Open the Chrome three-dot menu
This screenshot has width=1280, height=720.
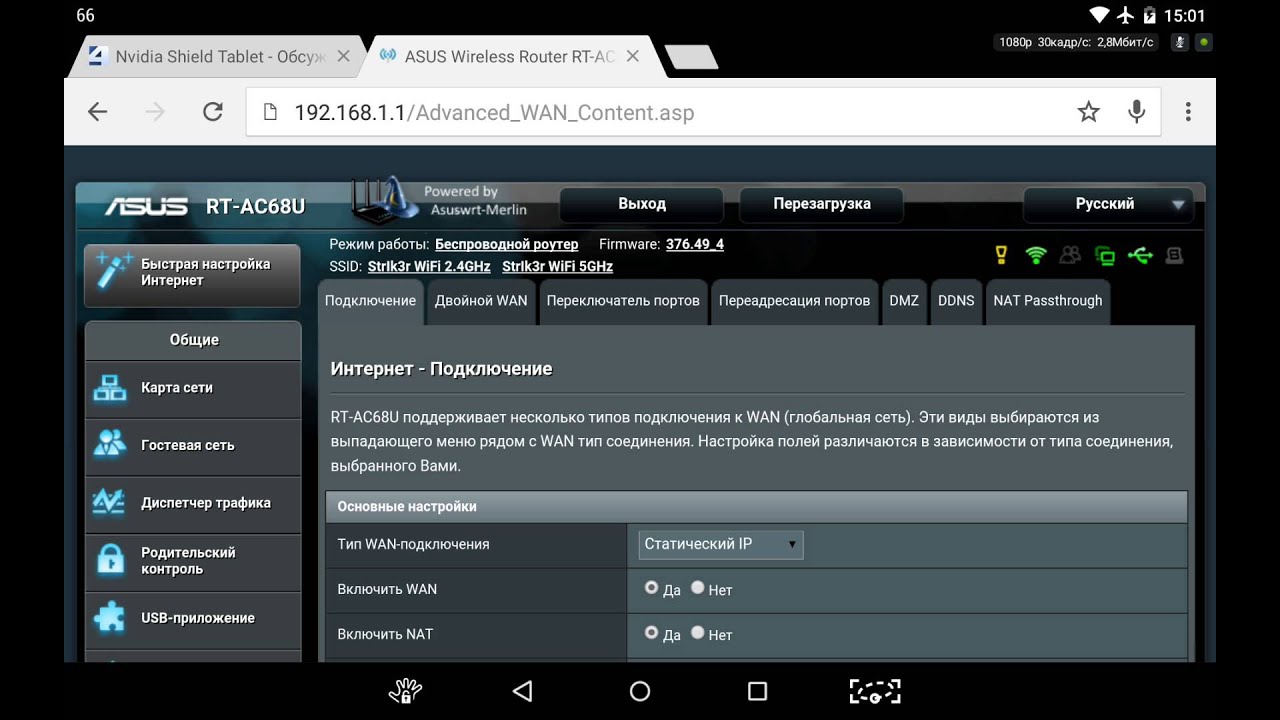coord(1188,112)
